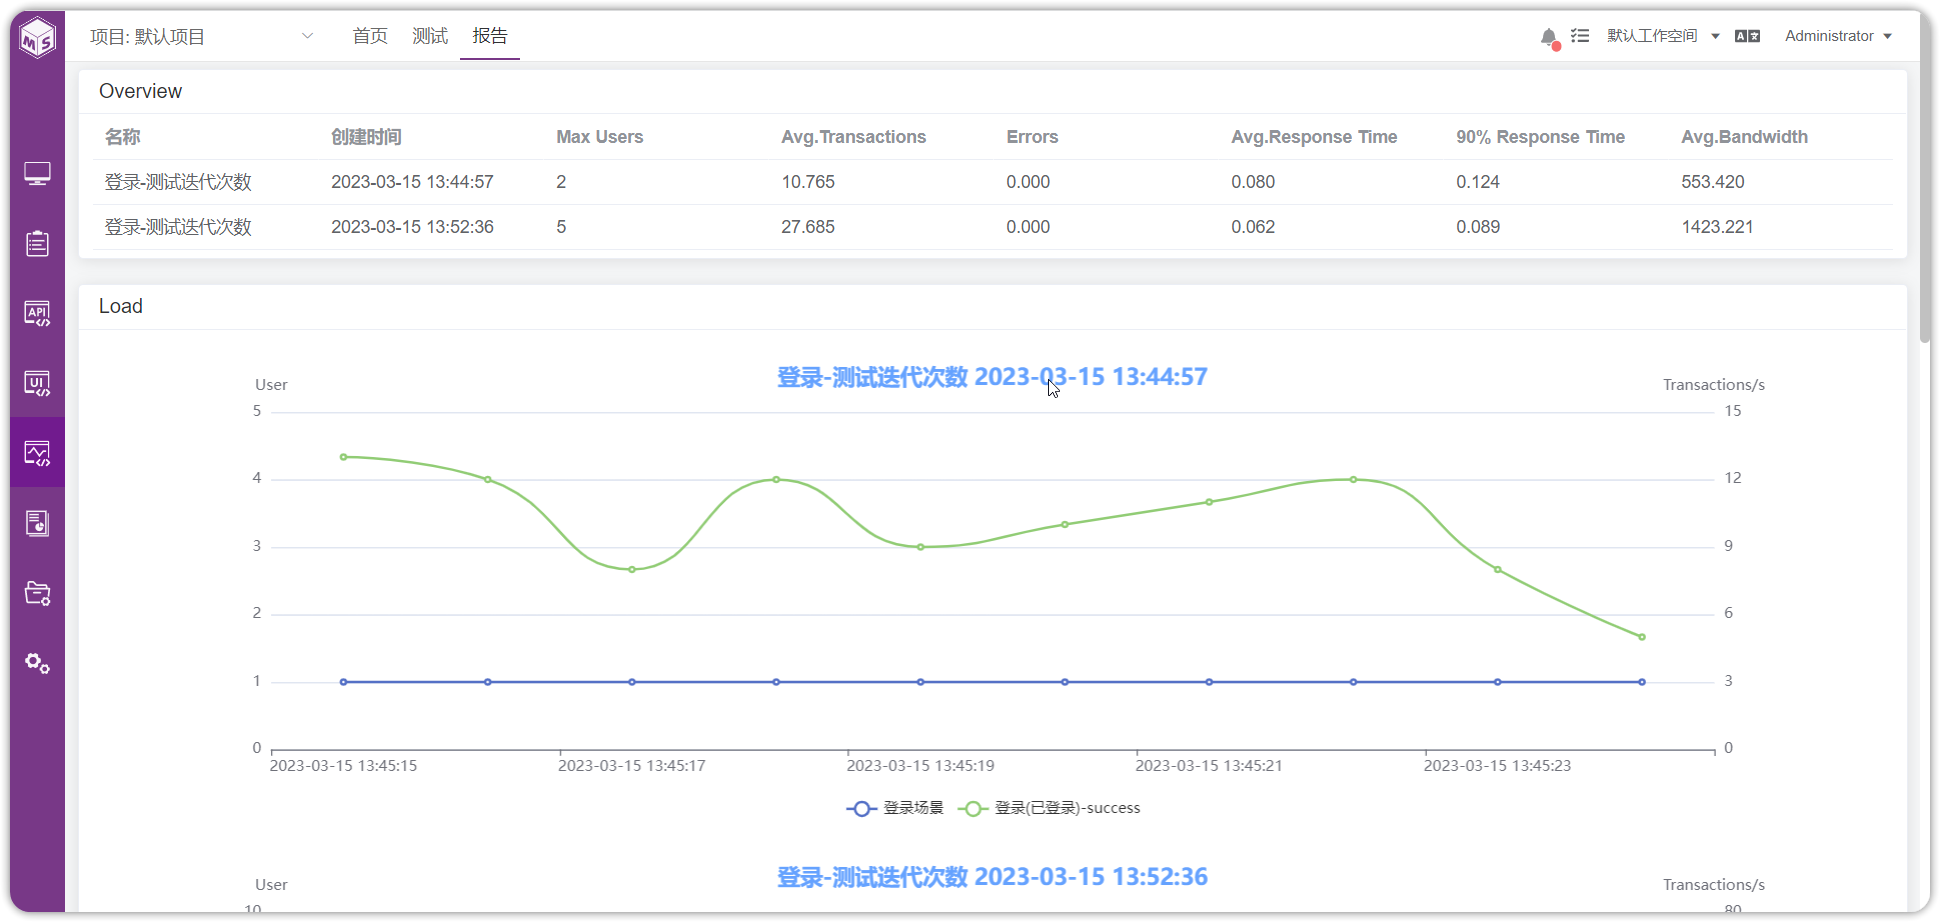This screenshot has width=1940, height=922.
Task: Open the notification bell icon
Action: click(1549, 37)
